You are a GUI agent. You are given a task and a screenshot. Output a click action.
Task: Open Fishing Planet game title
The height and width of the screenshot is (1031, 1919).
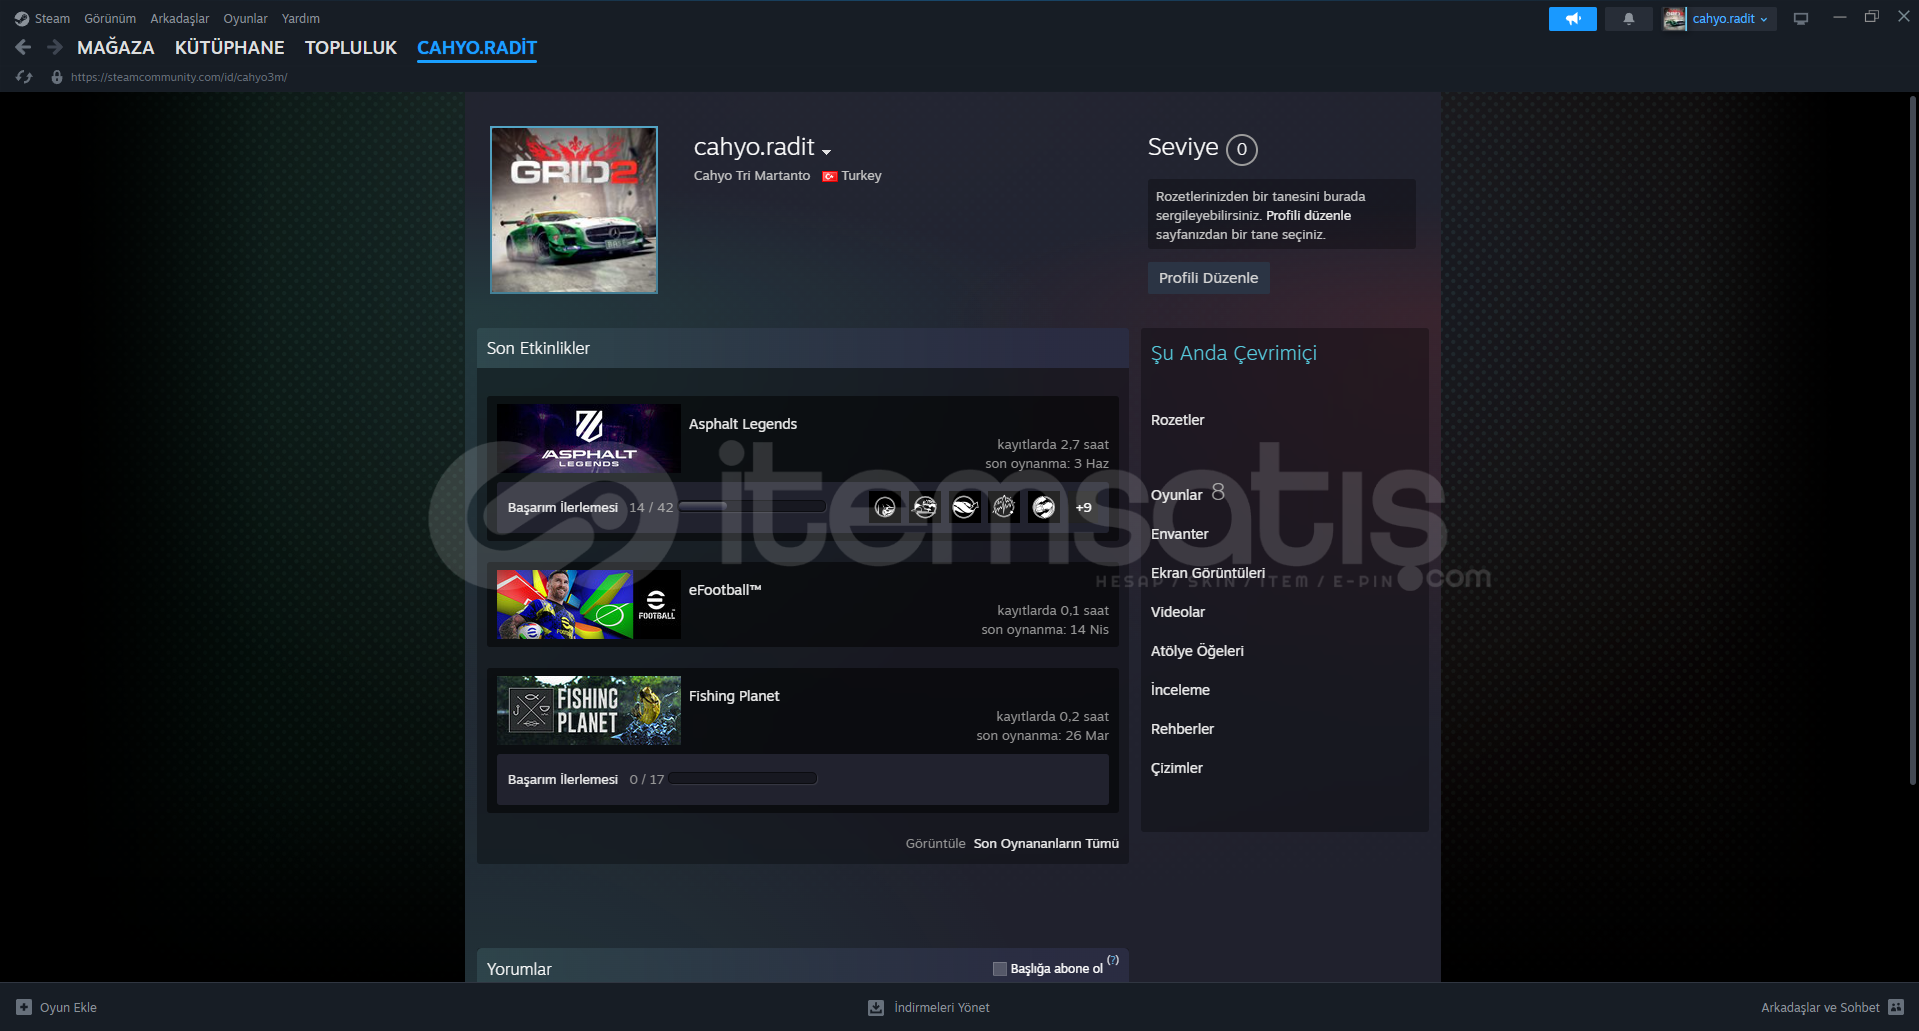(734, 696)
